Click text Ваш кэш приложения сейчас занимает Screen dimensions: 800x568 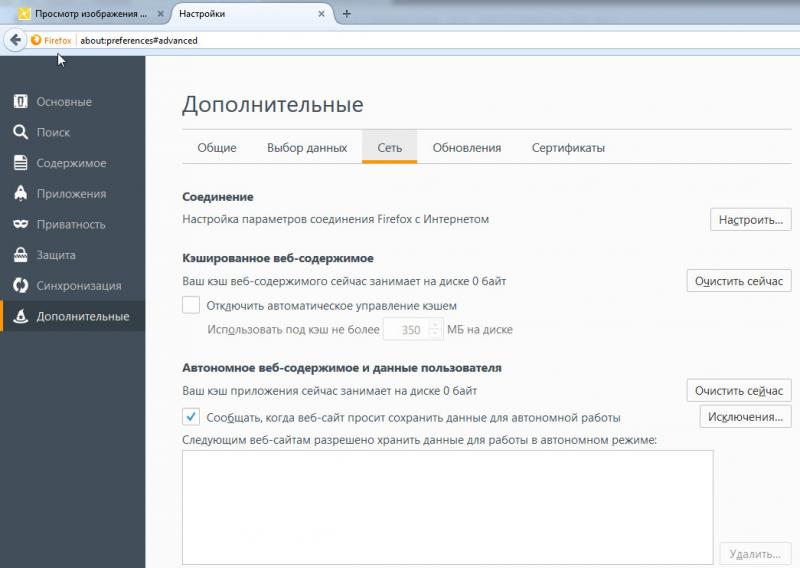coord(330,391)
